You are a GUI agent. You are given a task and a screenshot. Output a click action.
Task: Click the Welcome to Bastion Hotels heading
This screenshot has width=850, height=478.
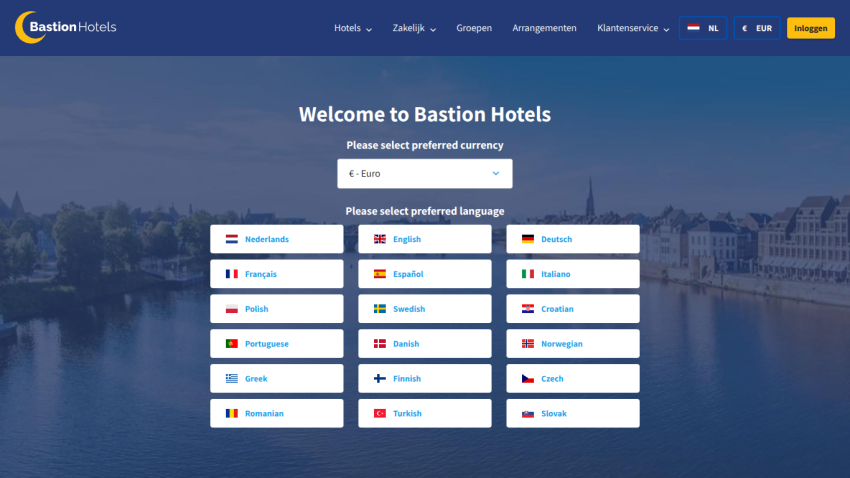tap(424, 114)
